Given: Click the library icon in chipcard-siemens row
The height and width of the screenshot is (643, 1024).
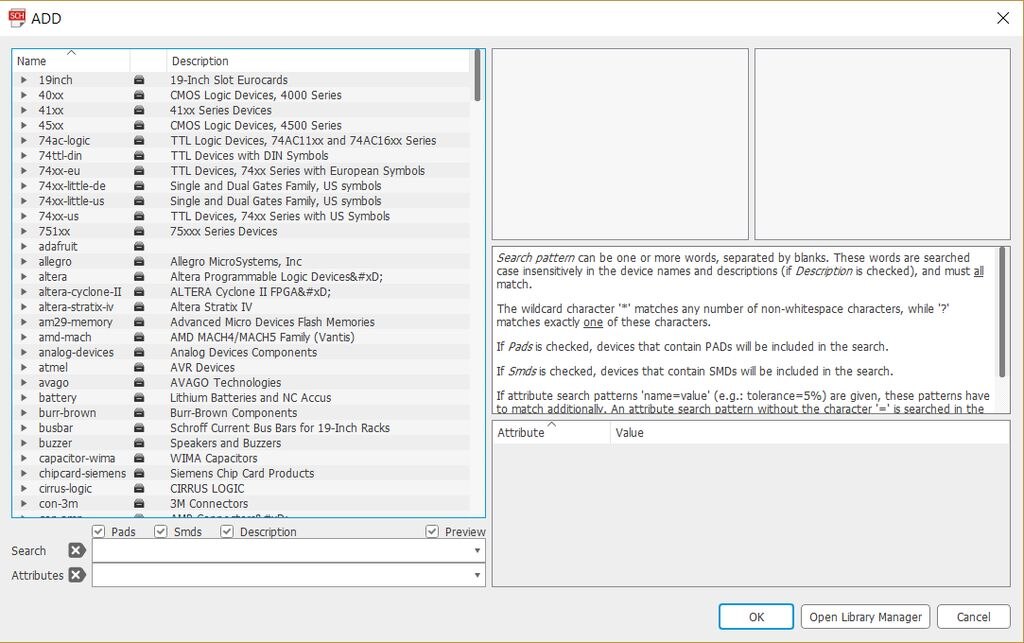Looking at the screenshot, I should point(138,473).
